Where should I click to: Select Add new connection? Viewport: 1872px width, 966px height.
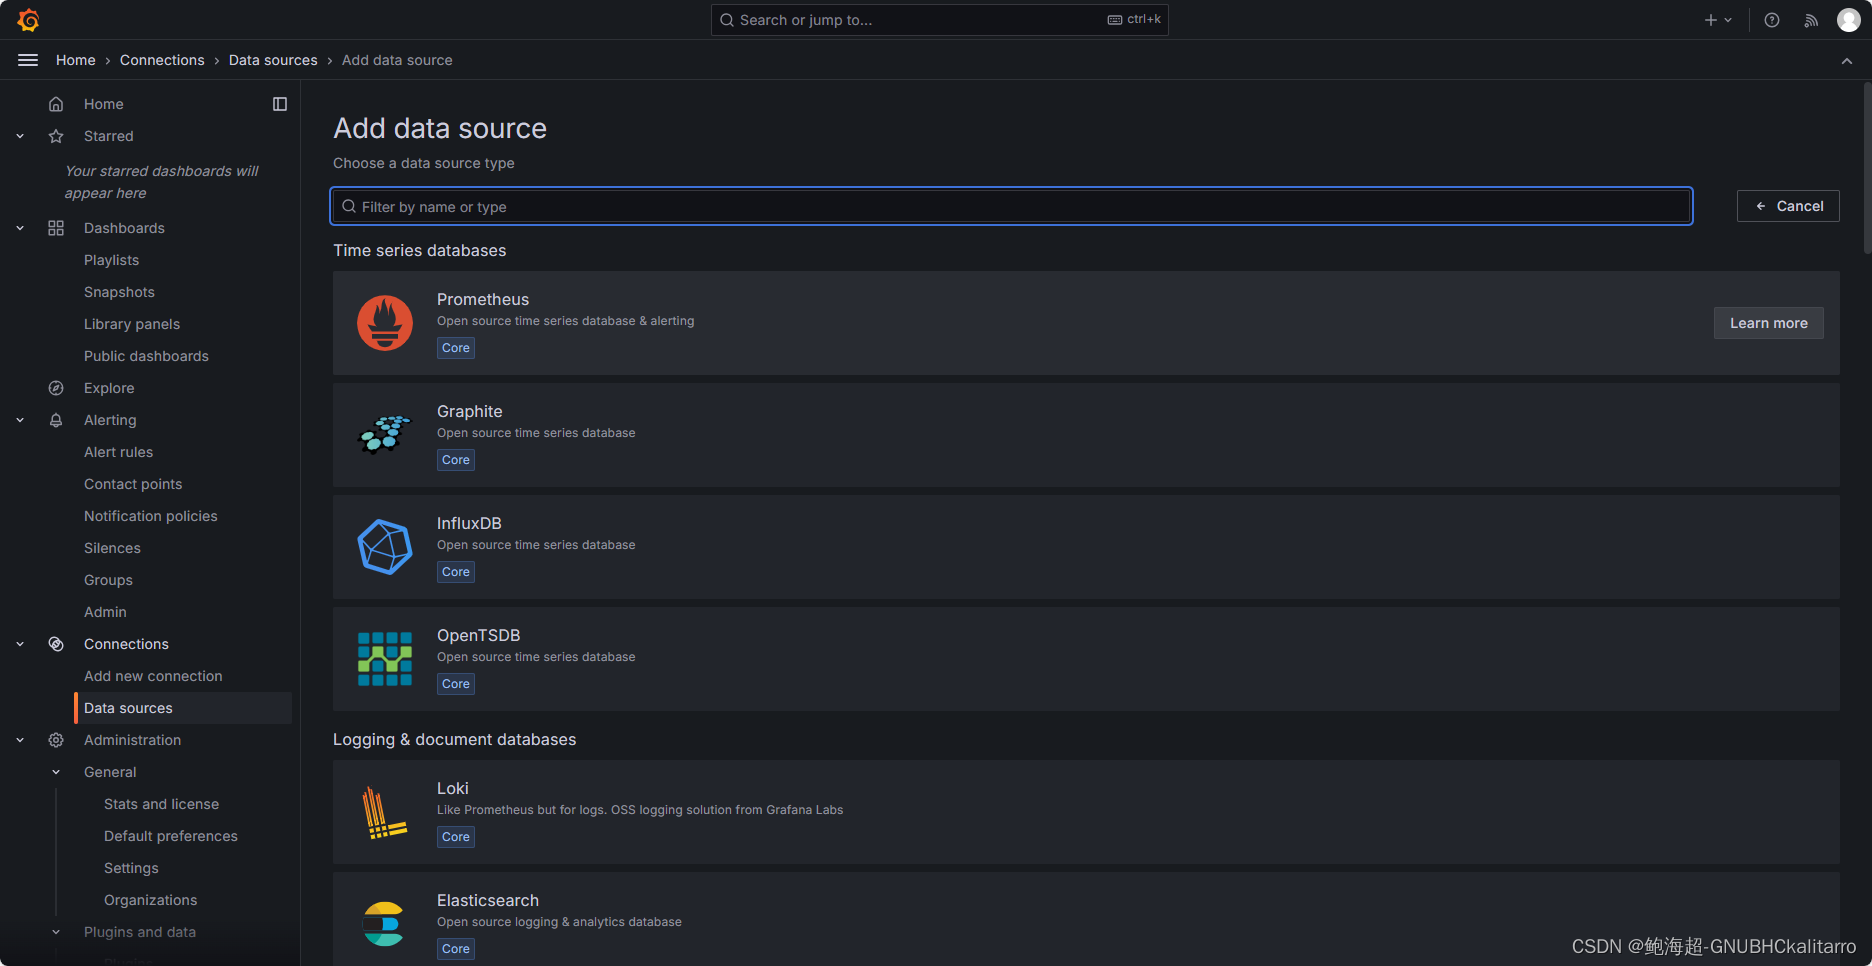click(x=153, y=676)
